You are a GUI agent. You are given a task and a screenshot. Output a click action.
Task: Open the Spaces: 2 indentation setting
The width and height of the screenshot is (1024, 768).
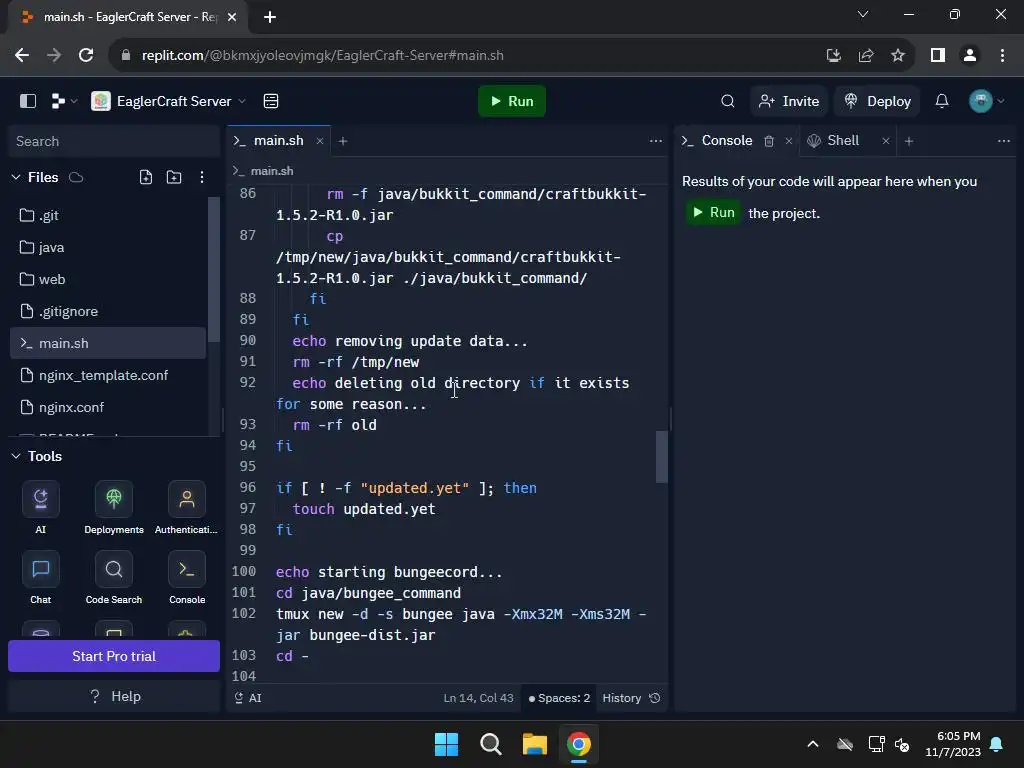[559, 698]
